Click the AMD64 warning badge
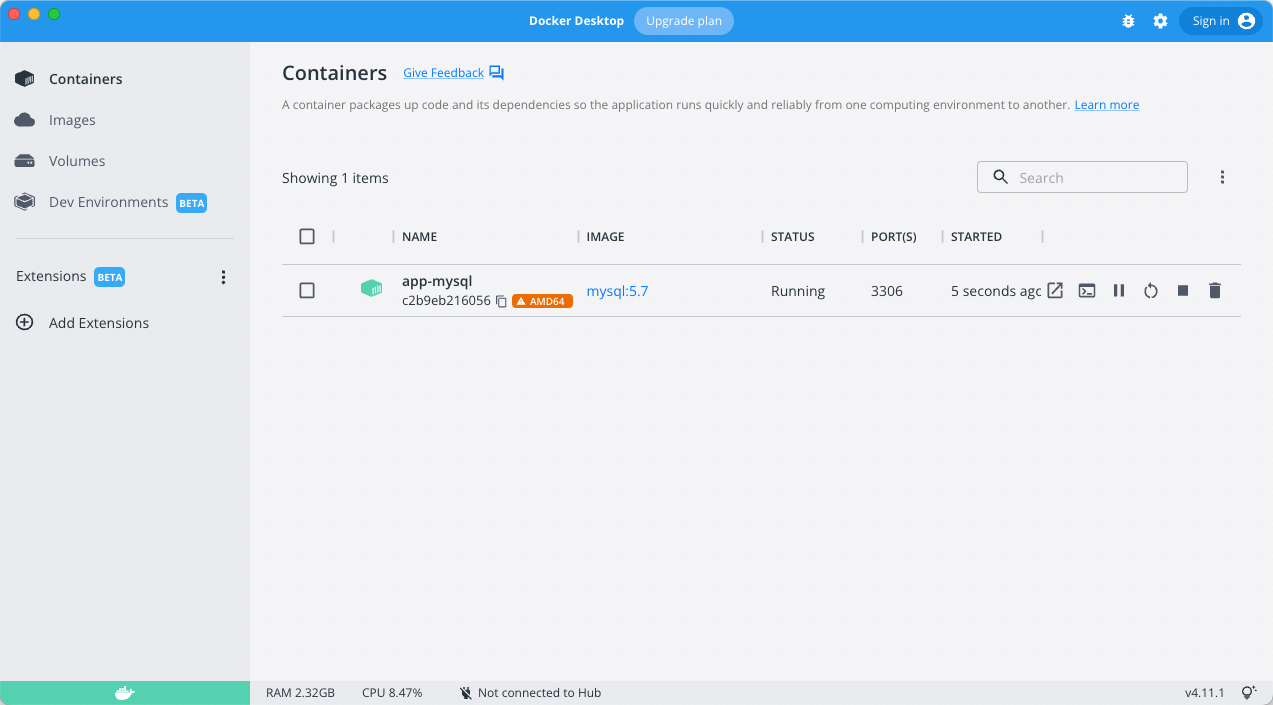1273x705 pixels. [542, 301]
